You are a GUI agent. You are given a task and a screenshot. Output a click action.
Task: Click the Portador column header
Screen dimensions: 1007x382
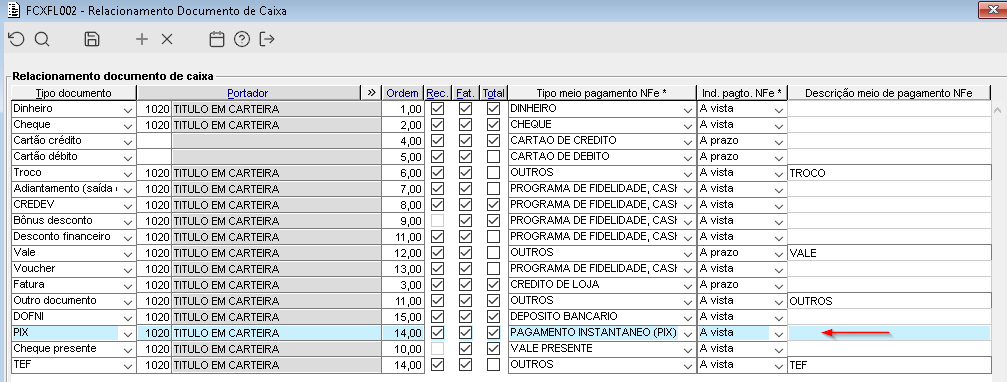click(248, 93)
